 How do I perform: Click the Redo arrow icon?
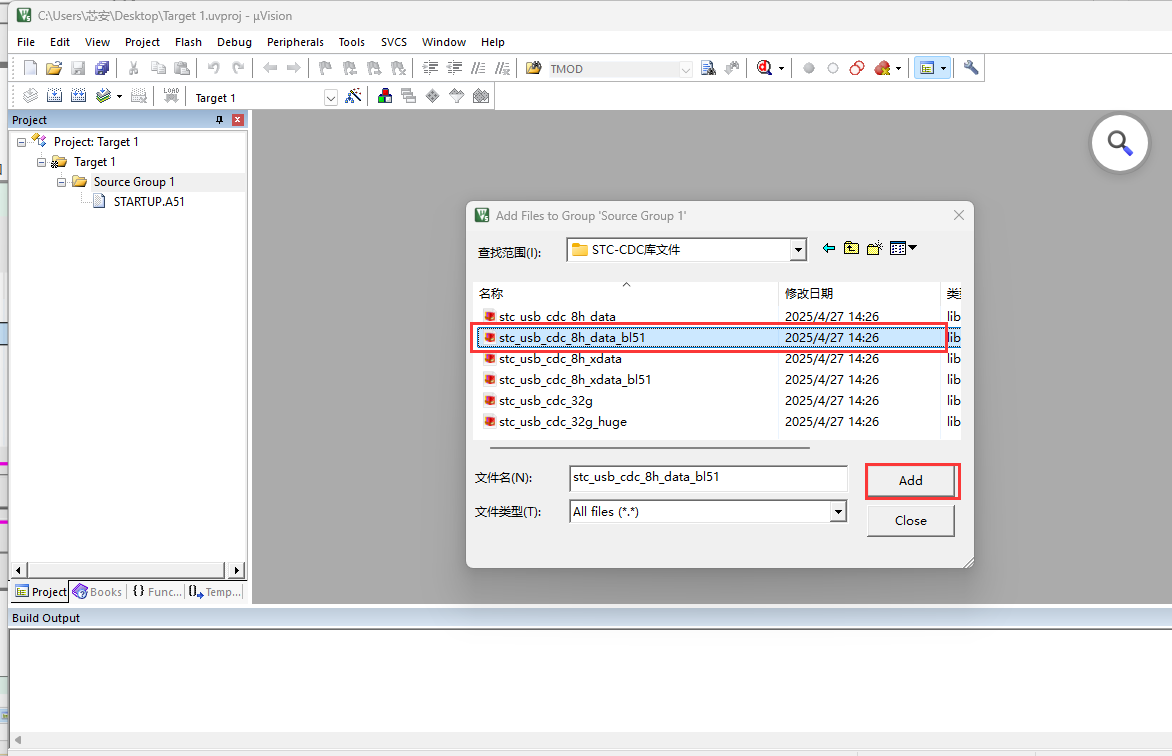[x=238, y=68]
